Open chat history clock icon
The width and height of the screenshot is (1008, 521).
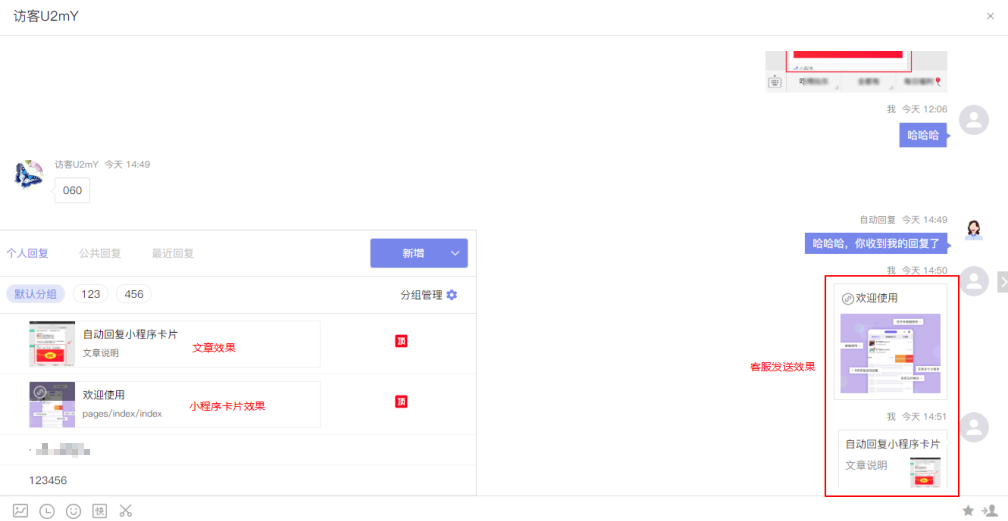tap(47, 511)
